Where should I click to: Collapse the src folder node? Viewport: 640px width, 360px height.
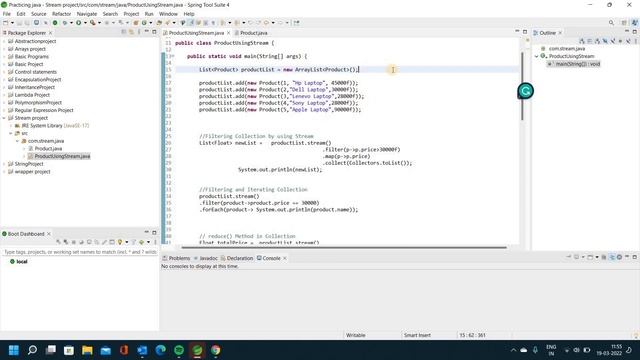point(11,133)
